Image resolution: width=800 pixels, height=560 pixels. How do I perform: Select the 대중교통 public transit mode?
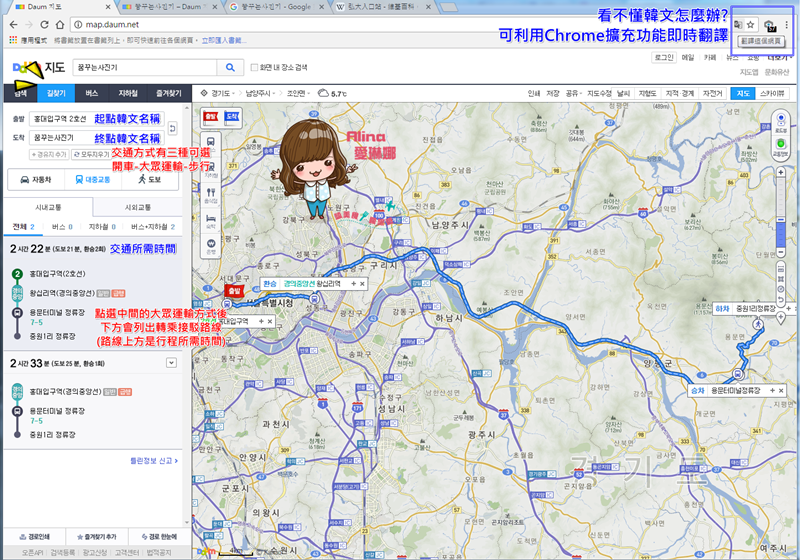click(93, 180)
